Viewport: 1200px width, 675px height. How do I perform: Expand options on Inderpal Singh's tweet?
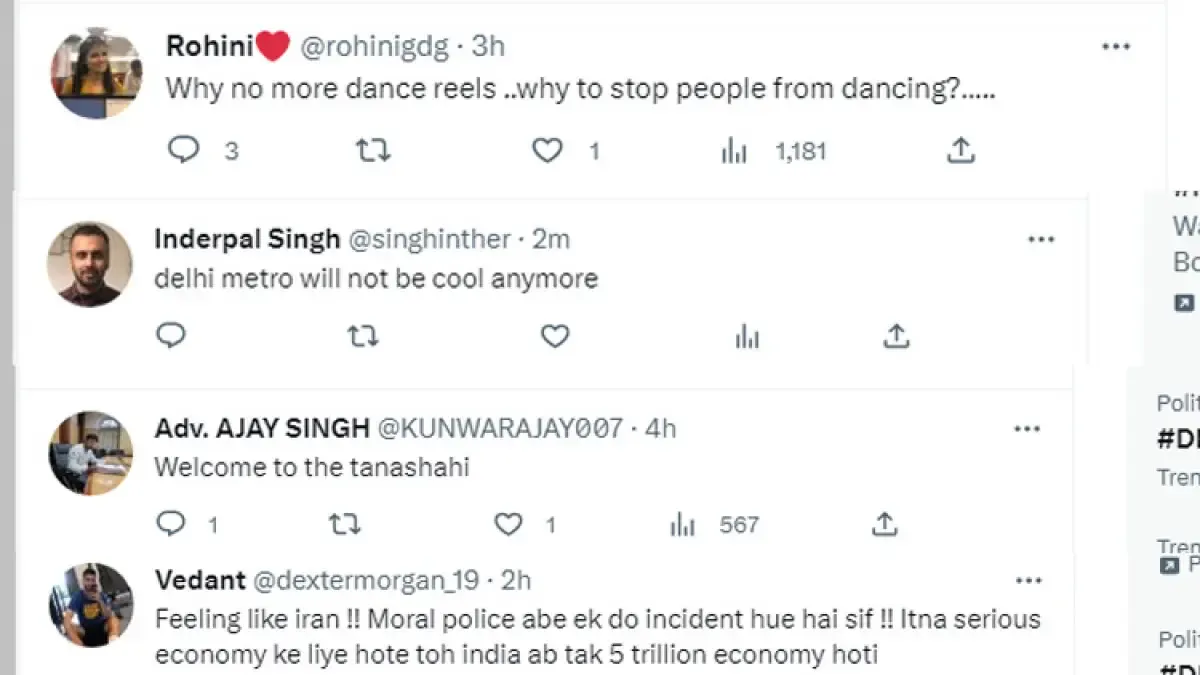tap(1043, 238)
